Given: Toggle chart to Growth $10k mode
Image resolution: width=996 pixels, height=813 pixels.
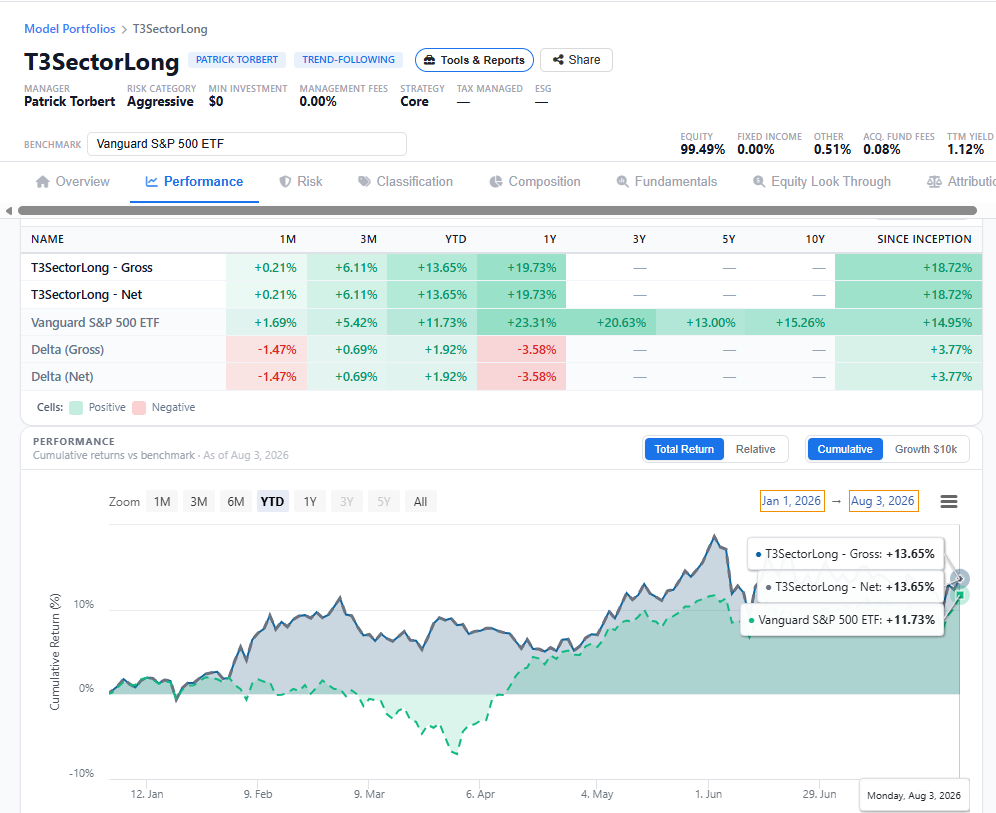Looking at the screenshot, I should pos(925,449).
